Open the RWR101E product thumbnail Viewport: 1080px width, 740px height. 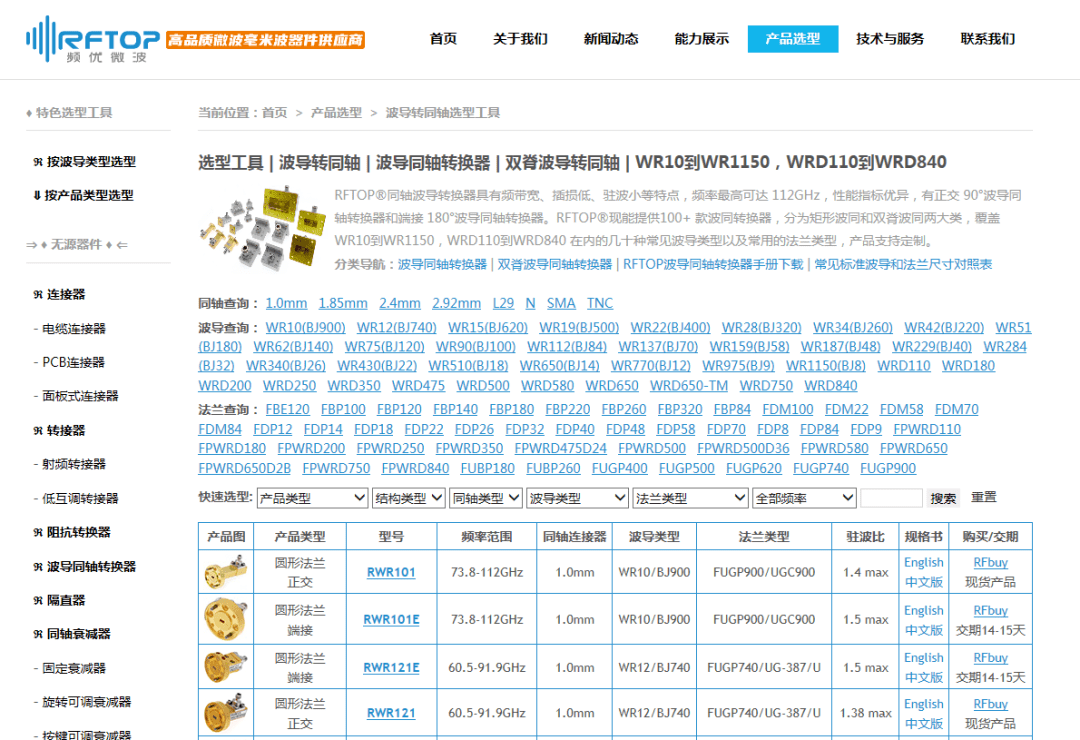click(x=226, y=619)
